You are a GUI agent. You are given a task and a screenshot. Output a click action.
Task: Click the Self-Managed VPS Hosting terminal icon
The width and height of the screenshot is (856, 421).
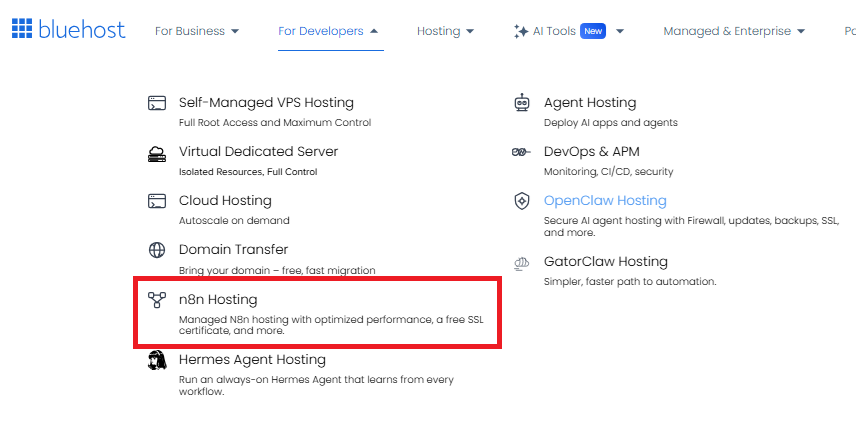157,103
